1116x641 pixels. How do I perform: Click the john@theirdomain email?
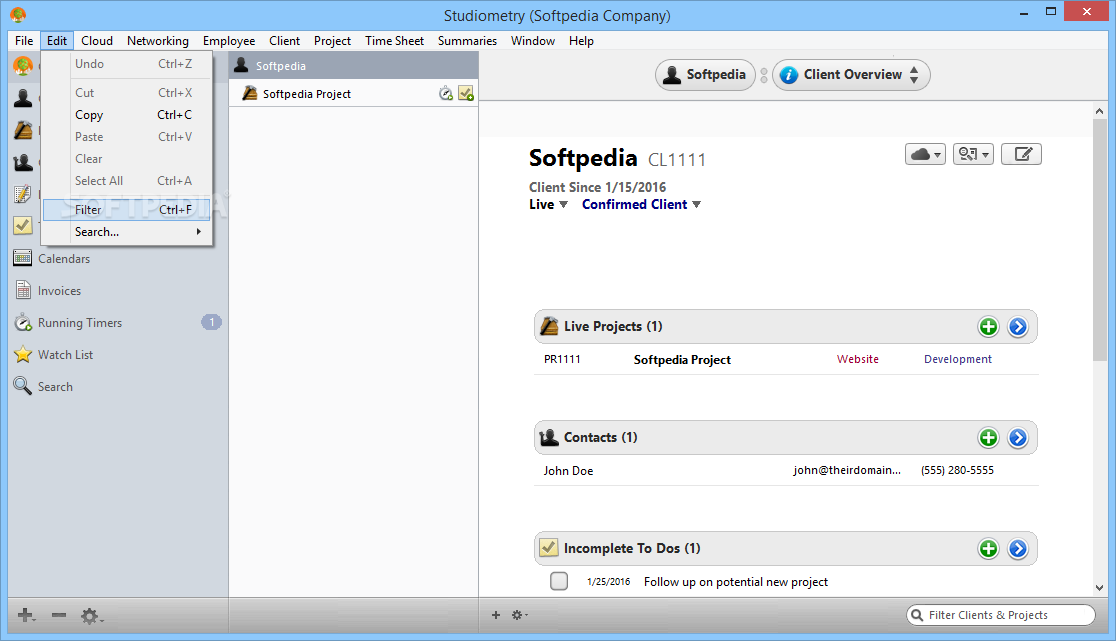click(x=847, y=470)
